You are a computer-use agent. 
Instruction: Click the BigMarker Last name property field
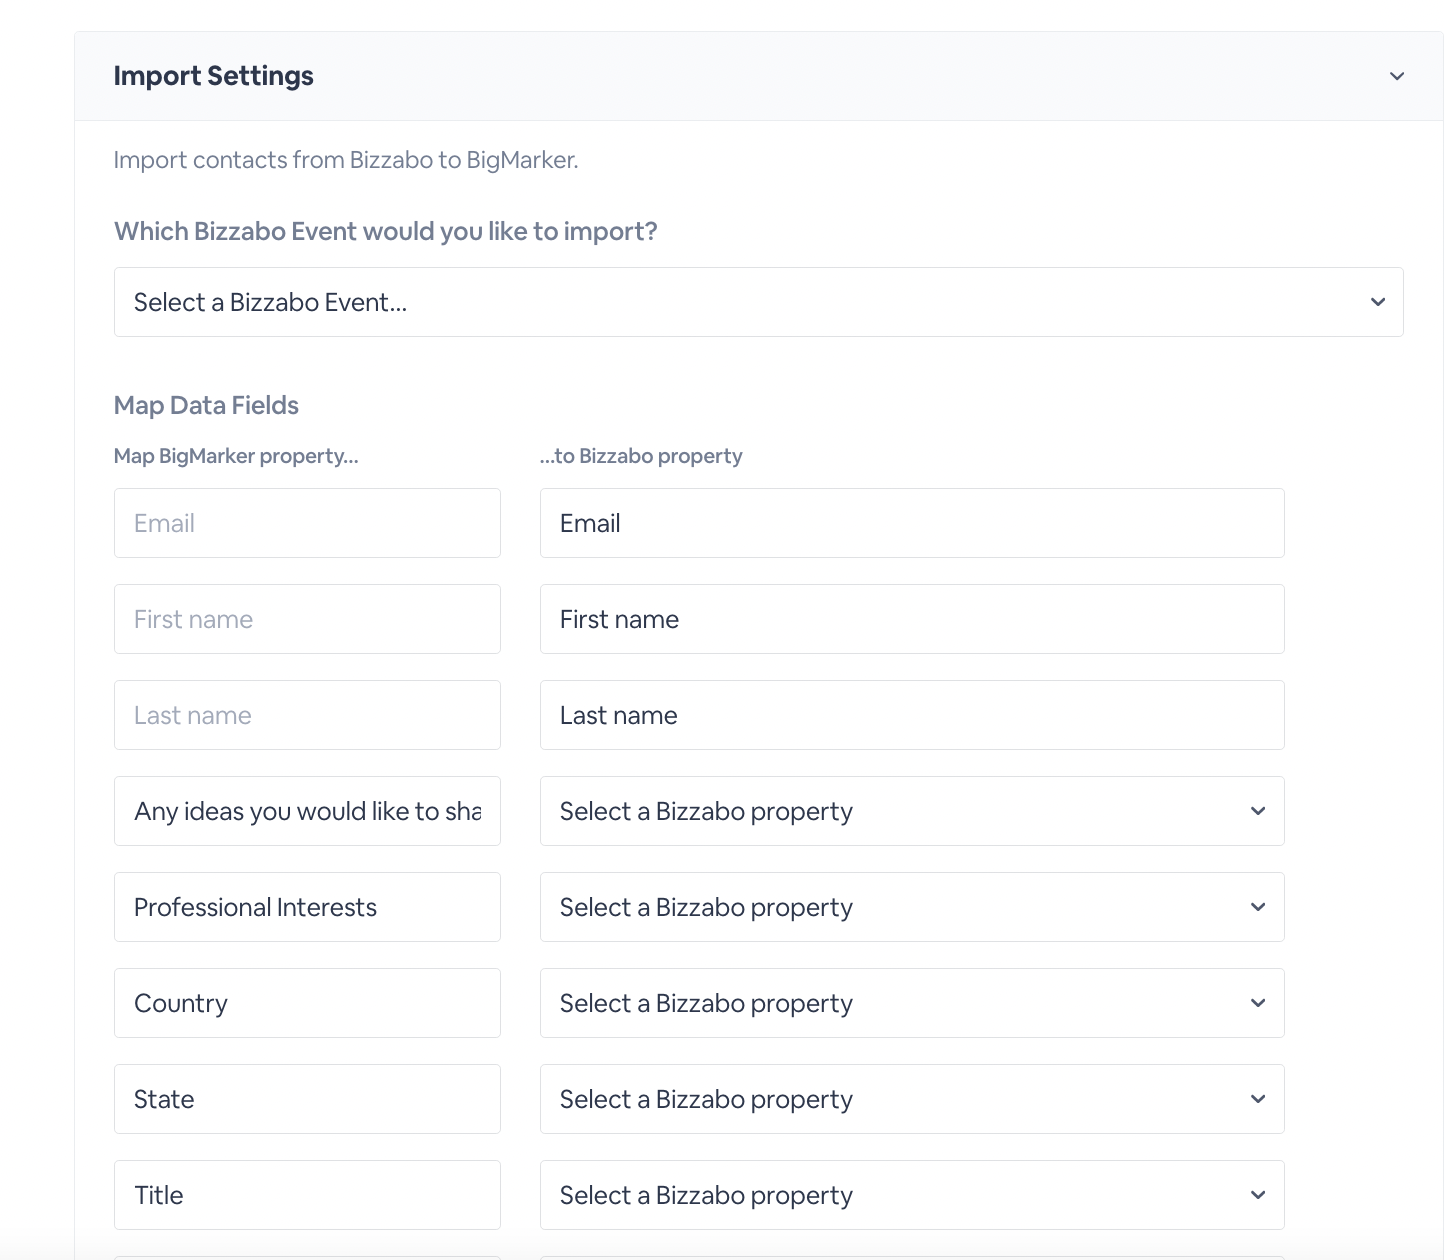click(307, 715)
